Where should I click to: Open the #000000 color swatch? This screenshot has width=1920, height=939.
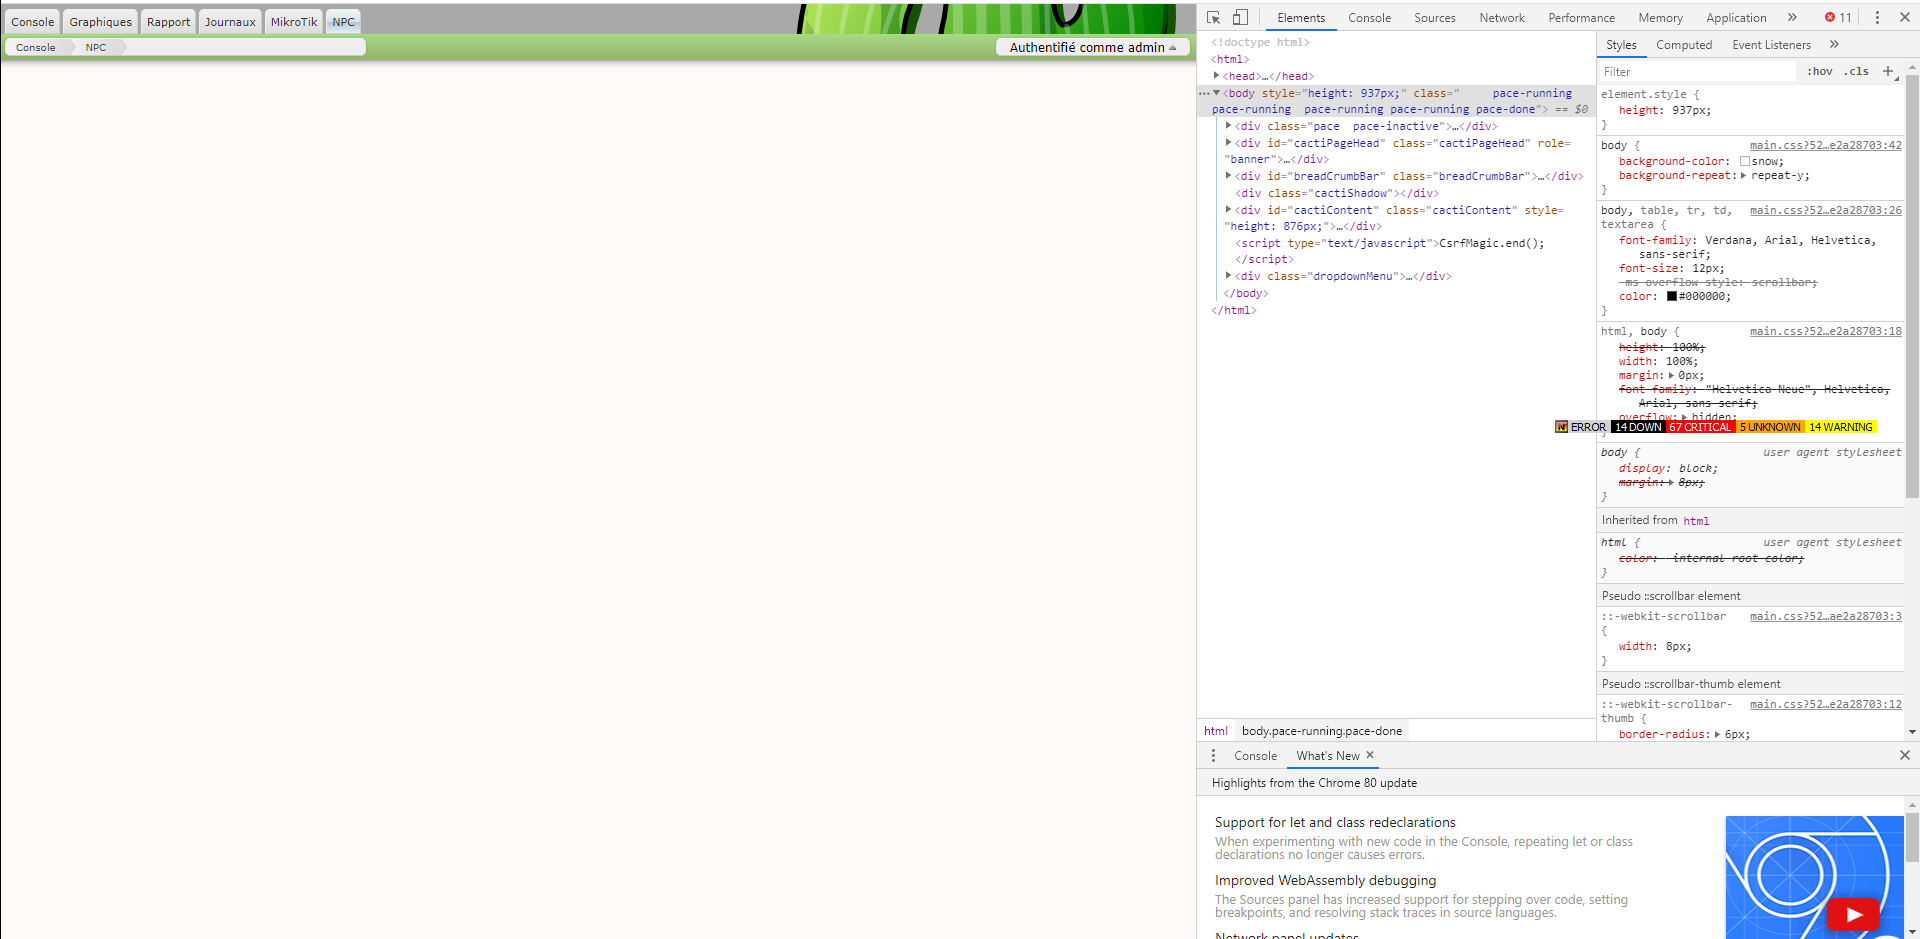1672,296
